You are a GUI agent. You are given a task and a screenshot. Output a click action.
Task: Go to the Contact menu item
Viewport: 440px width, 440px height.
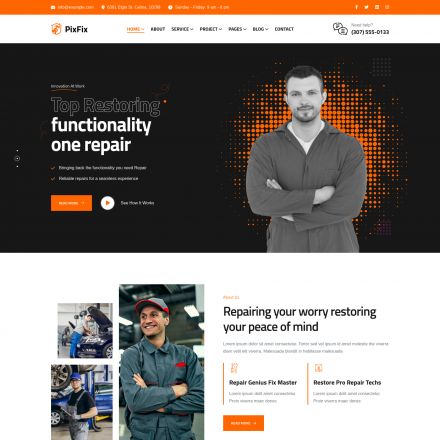point(284,29)
